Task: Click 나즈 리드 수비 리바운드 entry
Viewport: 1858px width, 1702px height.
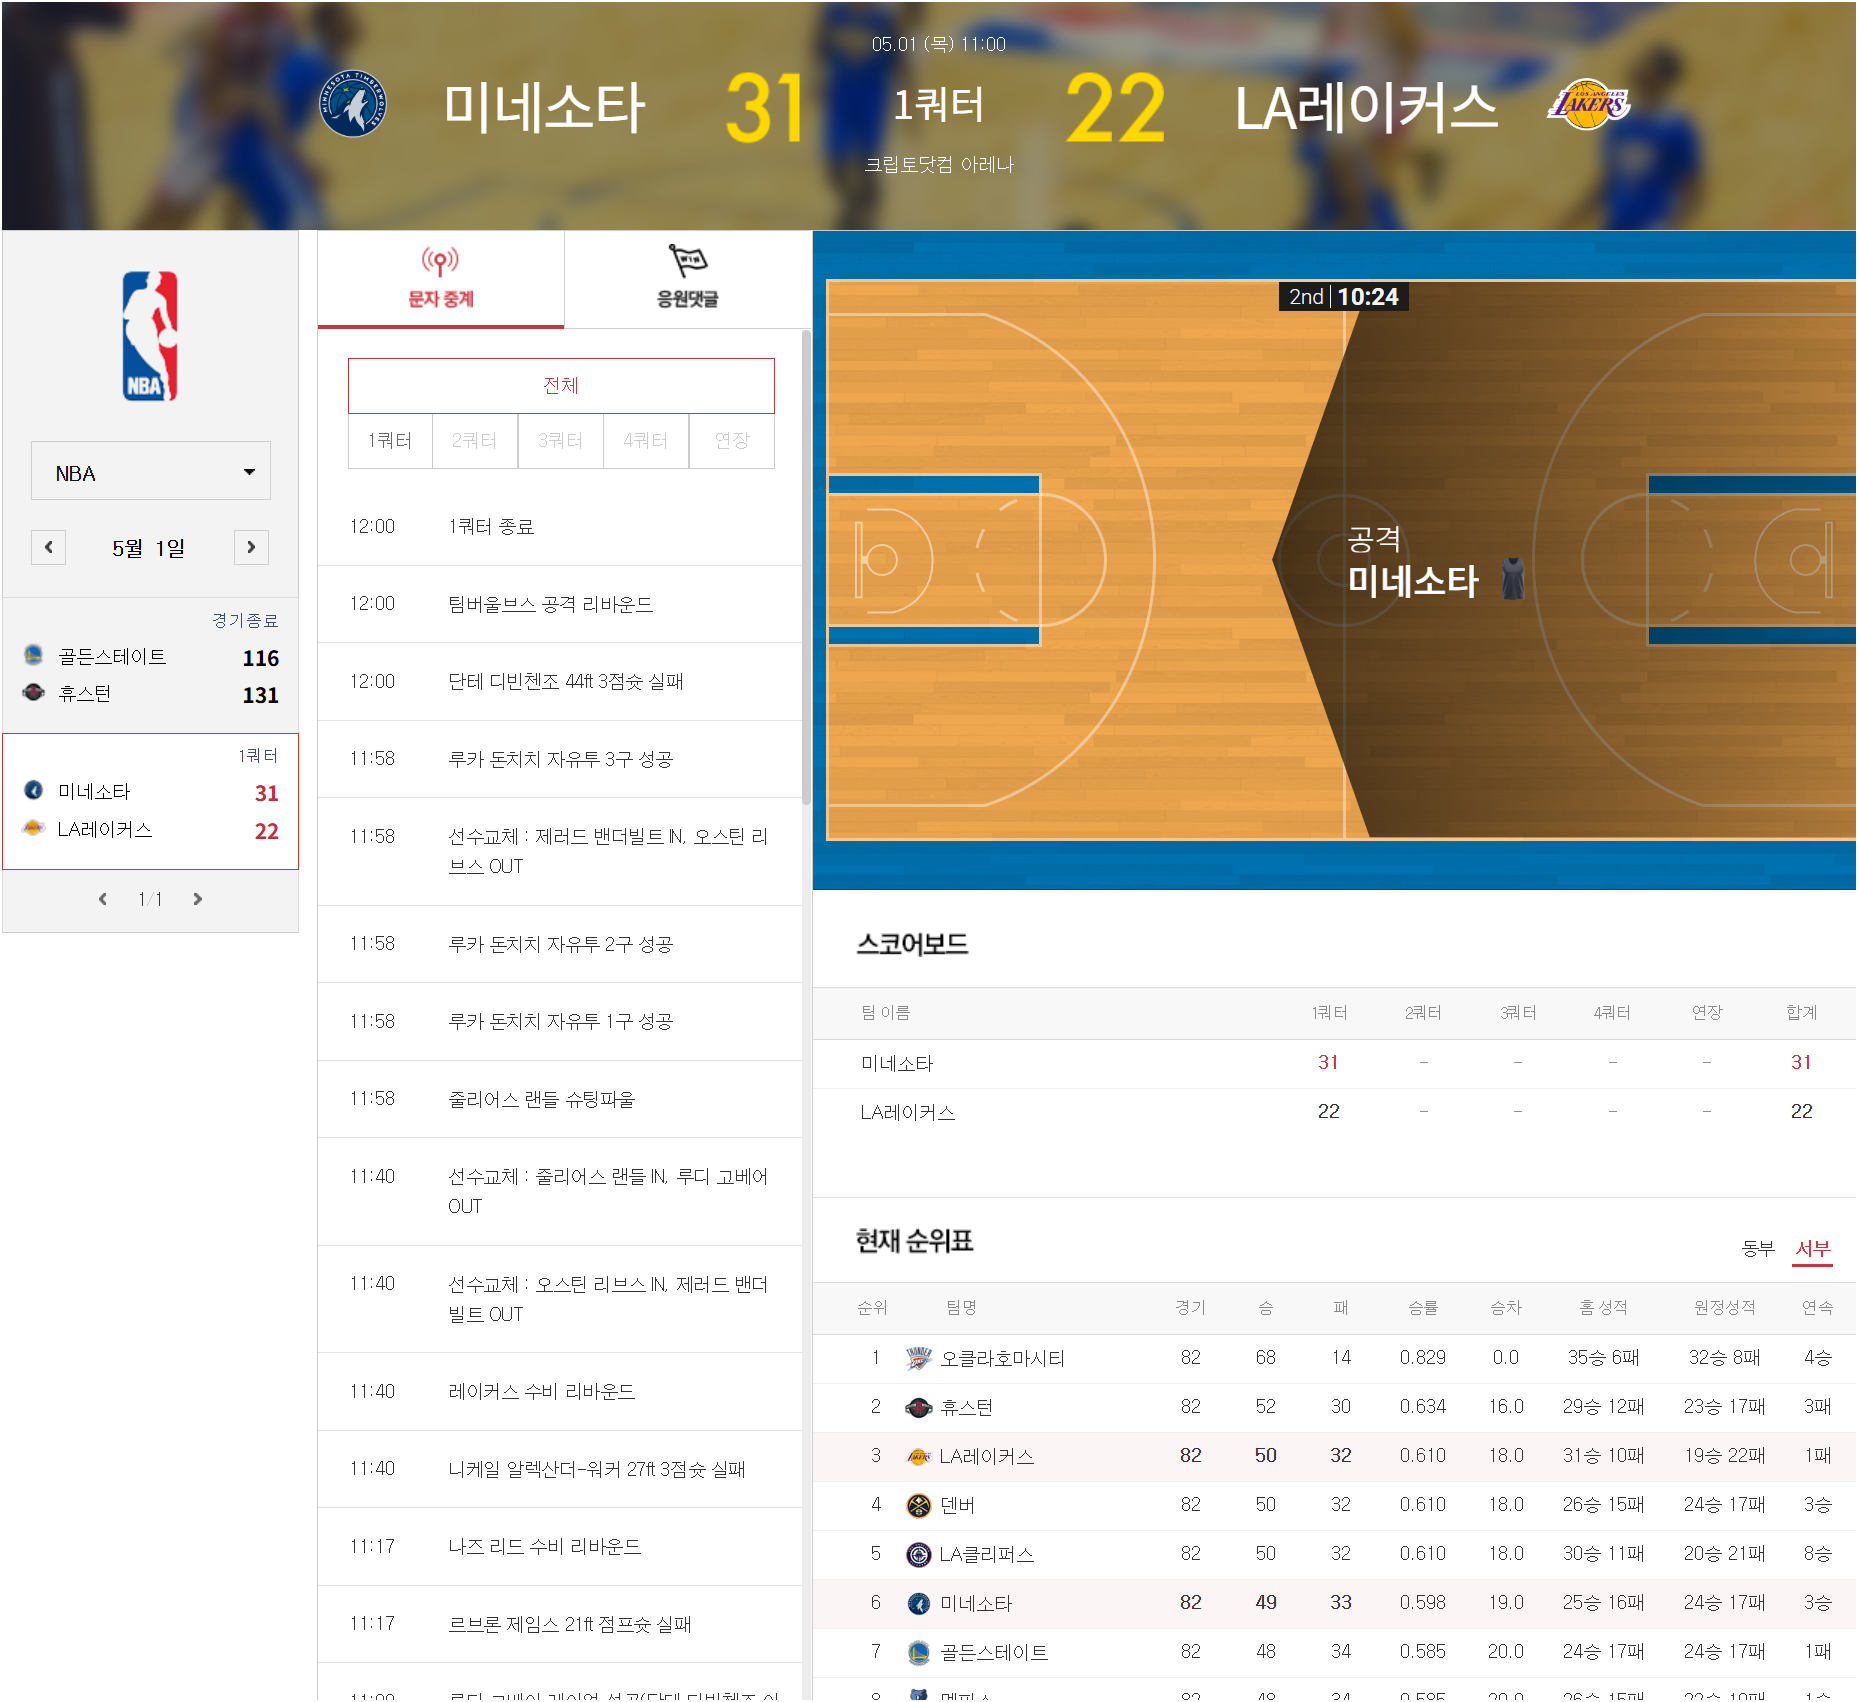Action: point(560,1546)
